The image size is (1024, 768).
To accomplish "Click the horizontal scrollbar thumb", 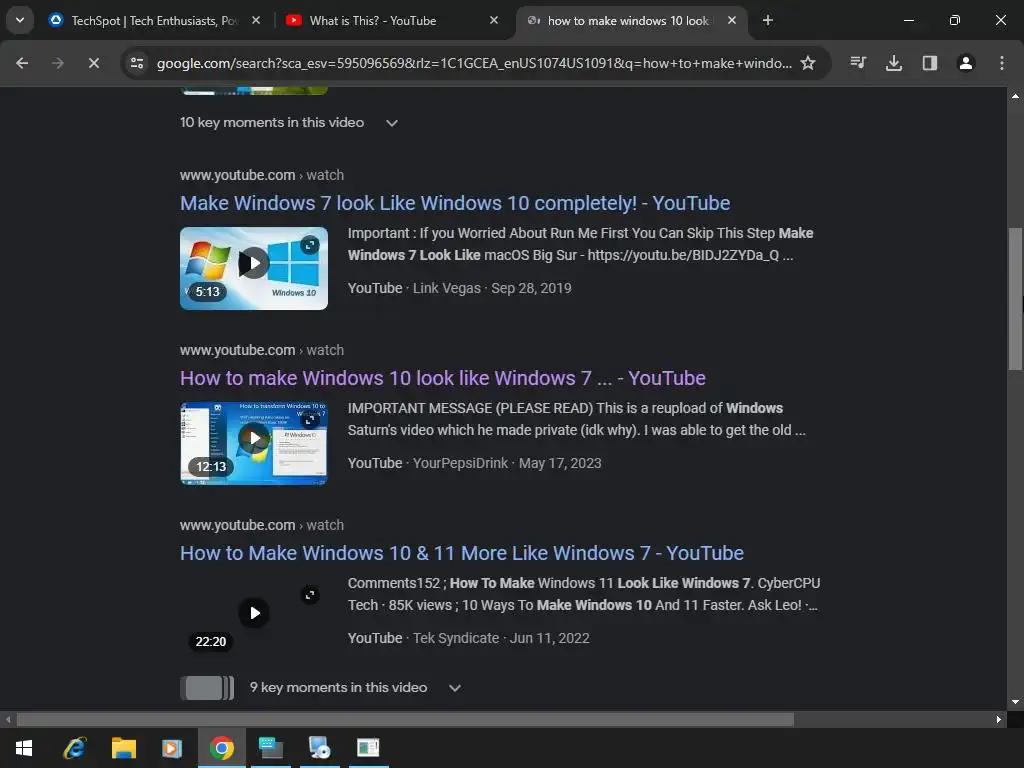I will point(405,720).
